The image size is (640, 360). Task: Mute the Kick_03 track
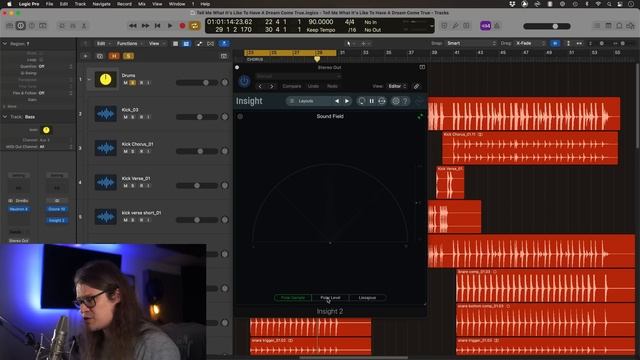click(x=125, y=117)
